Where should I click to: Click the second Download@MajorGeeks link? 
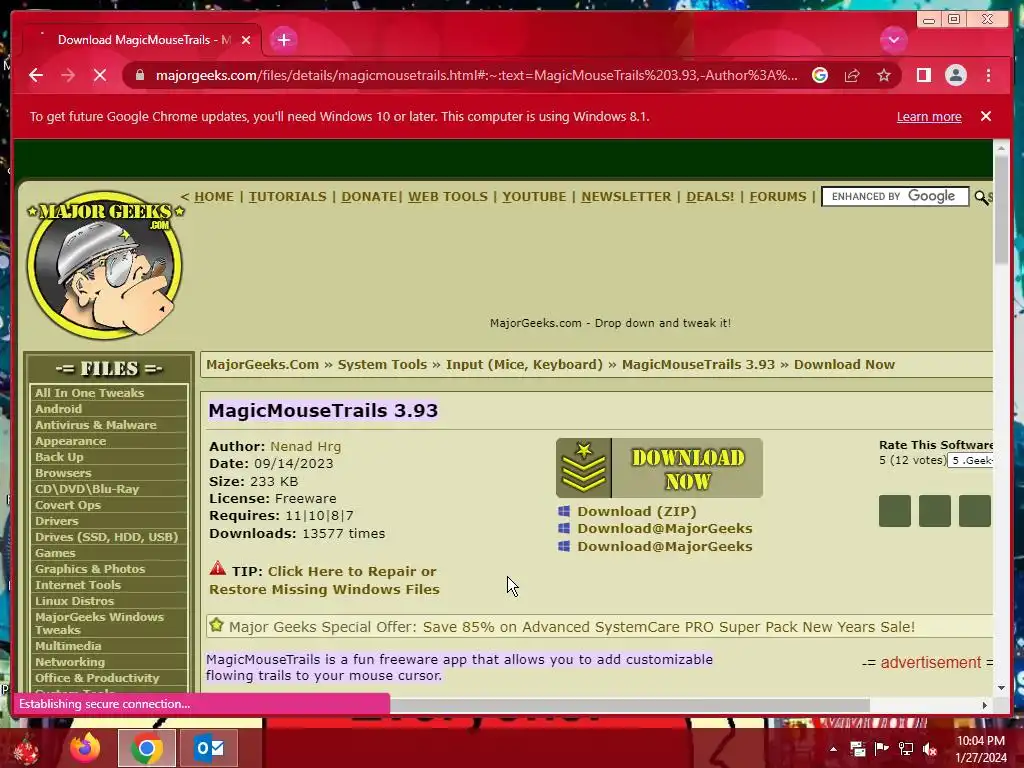pos(665,546)
